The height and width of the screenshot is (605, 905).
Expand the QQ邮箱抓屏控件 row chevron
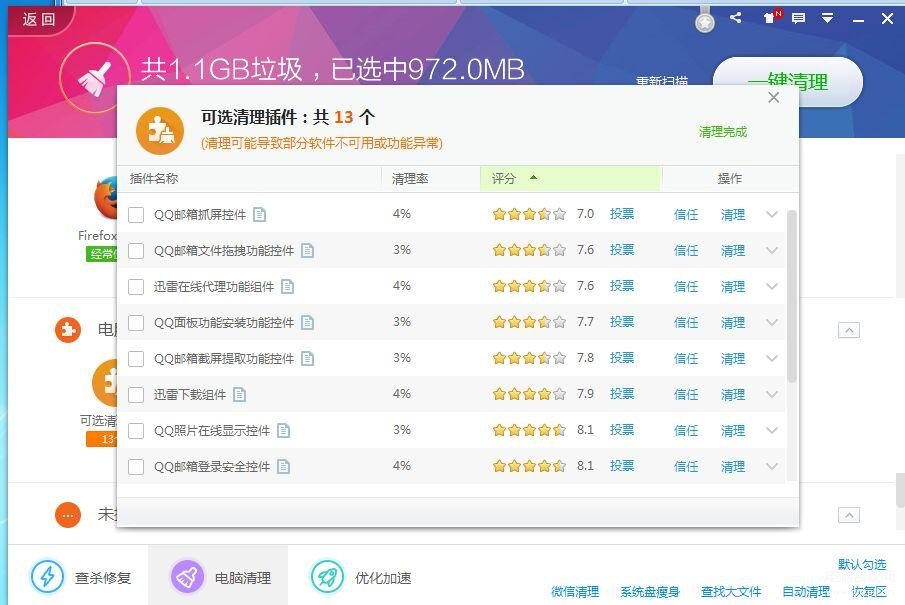pos(772,215)
